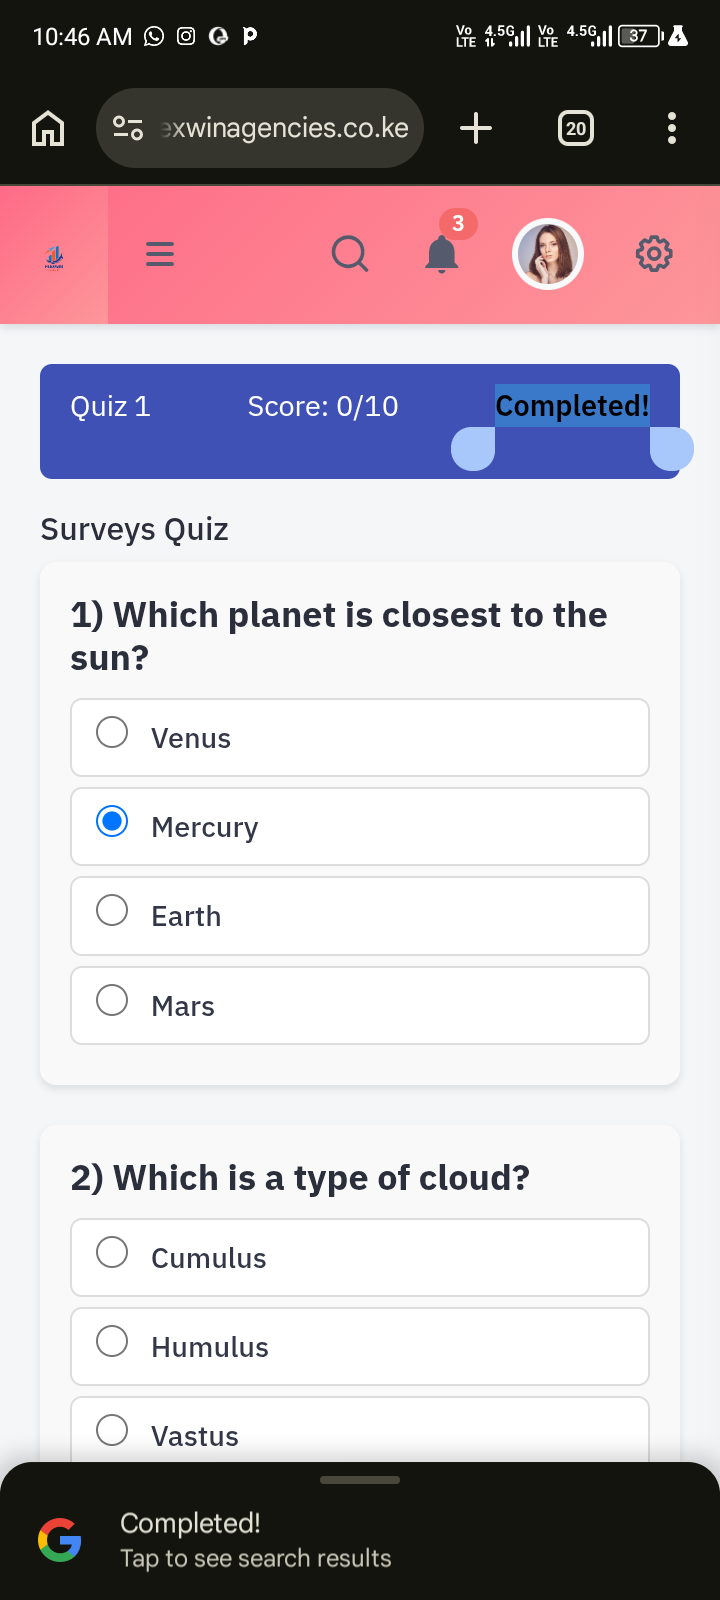Open the site search tool
Viewport: 720px width, 1600px height.
tap(350, 254)
